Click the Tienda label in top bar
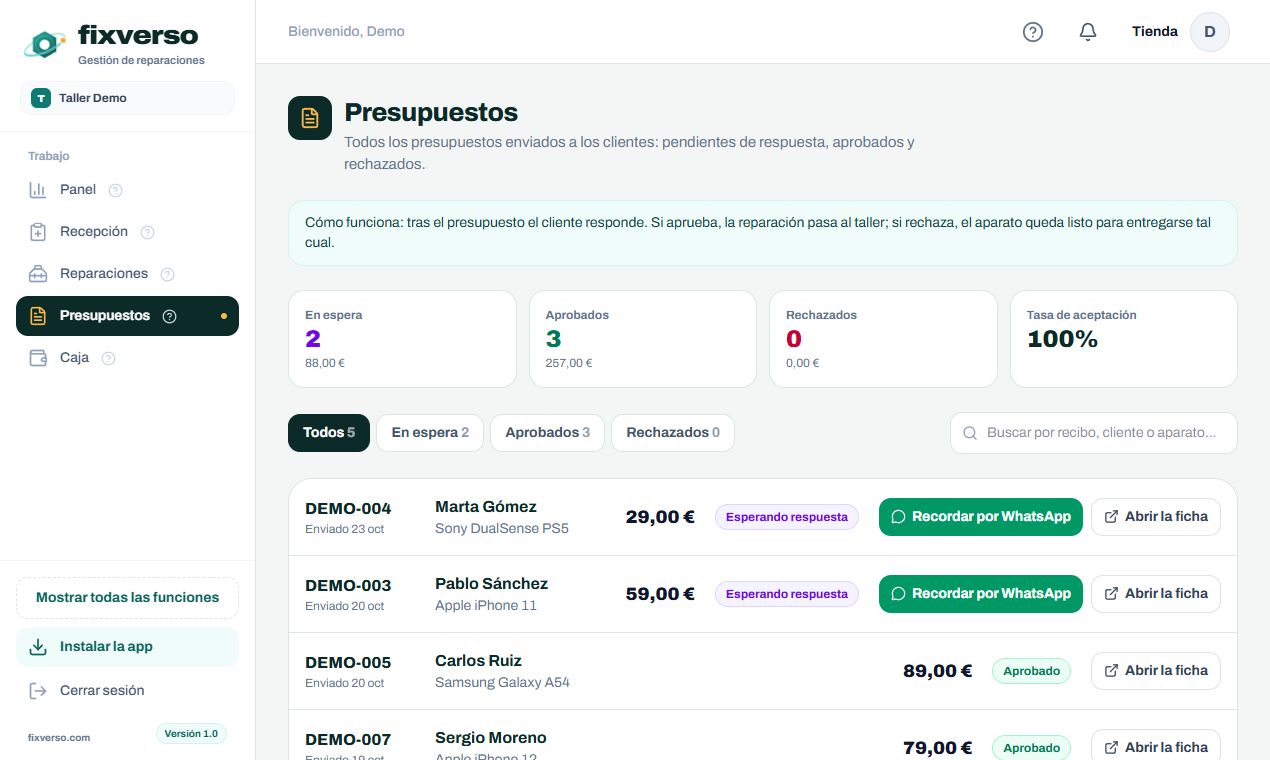 1155,32
